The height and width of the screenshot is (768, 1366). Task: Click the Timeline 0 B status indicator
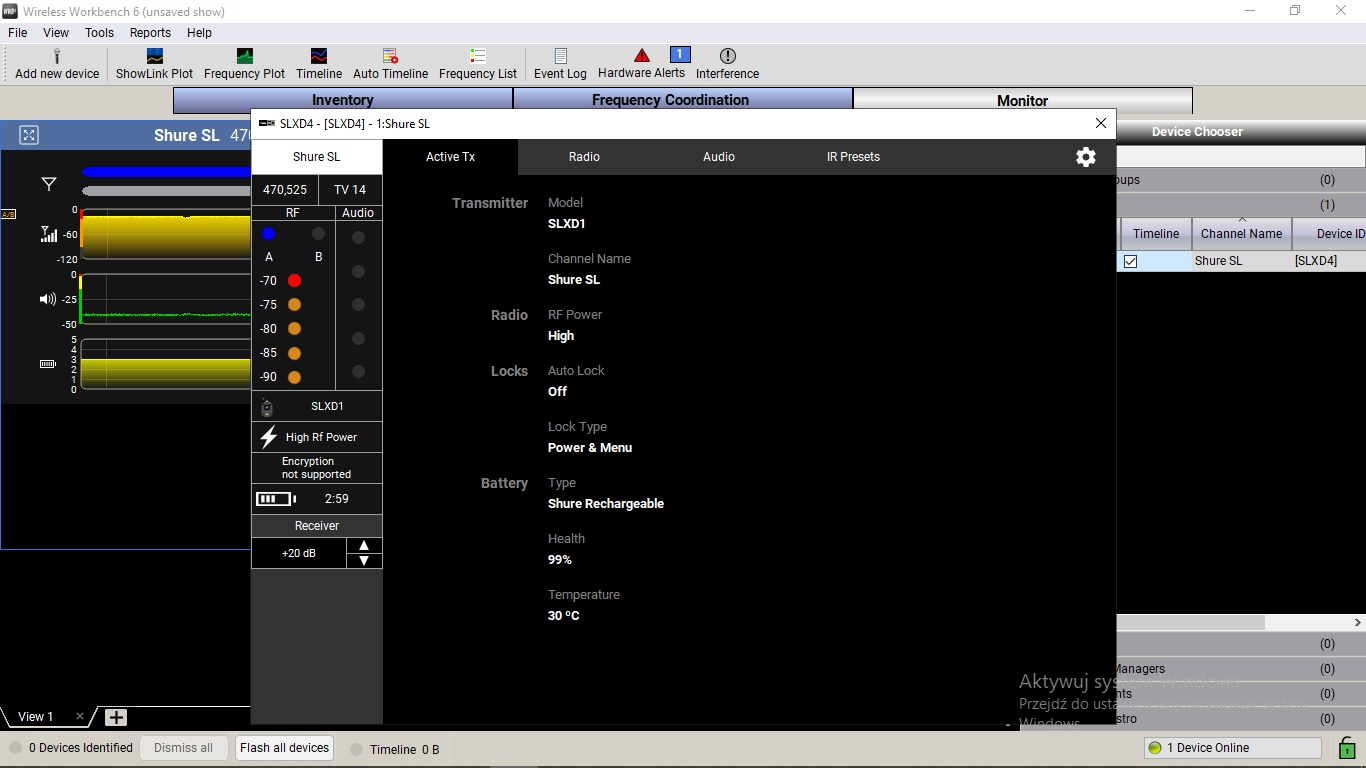[395, 749]
